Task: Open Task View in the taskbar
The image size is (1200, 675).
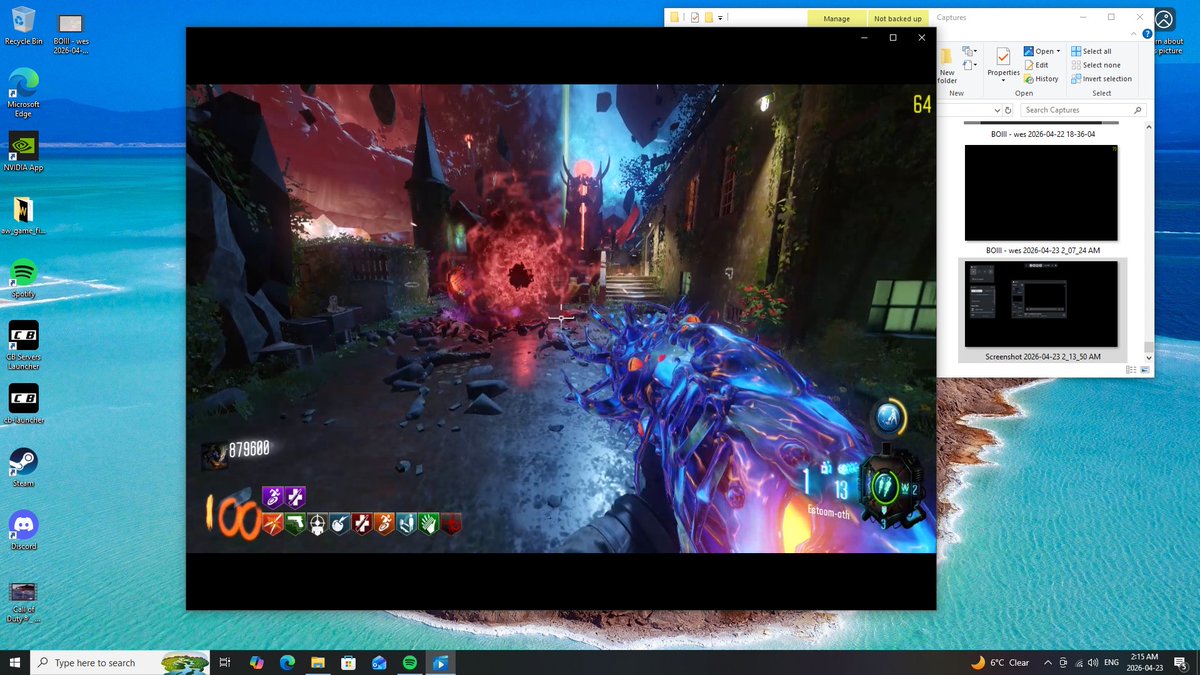Action: pos(225,662)
